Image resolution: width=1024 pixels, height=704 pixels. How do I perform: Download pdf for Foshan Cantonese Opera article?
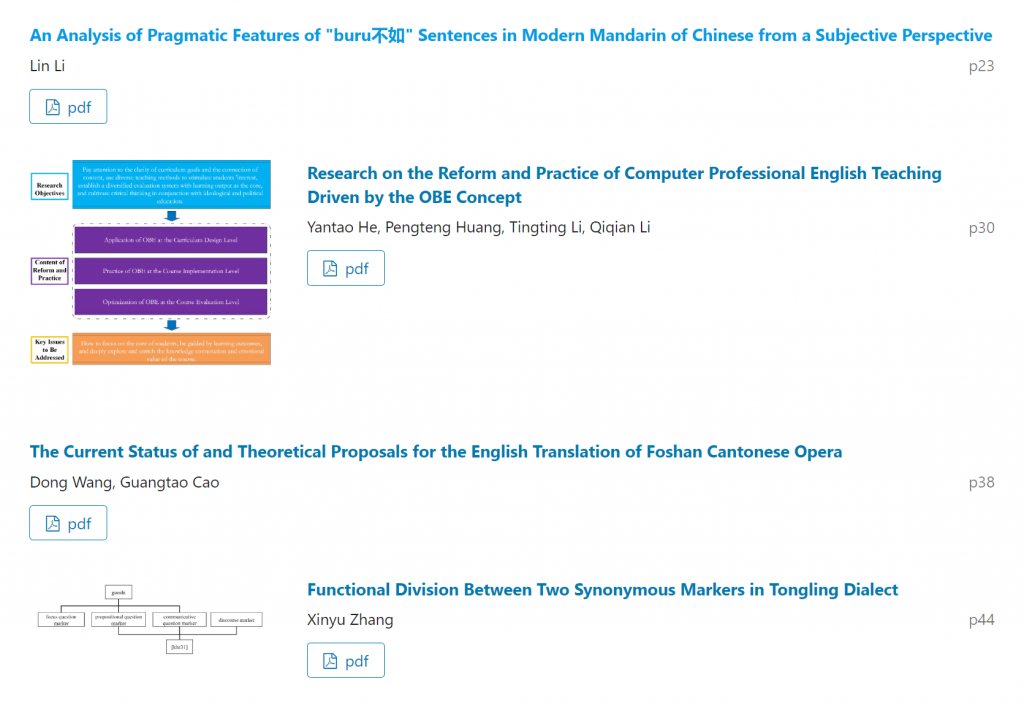point(68,523)
